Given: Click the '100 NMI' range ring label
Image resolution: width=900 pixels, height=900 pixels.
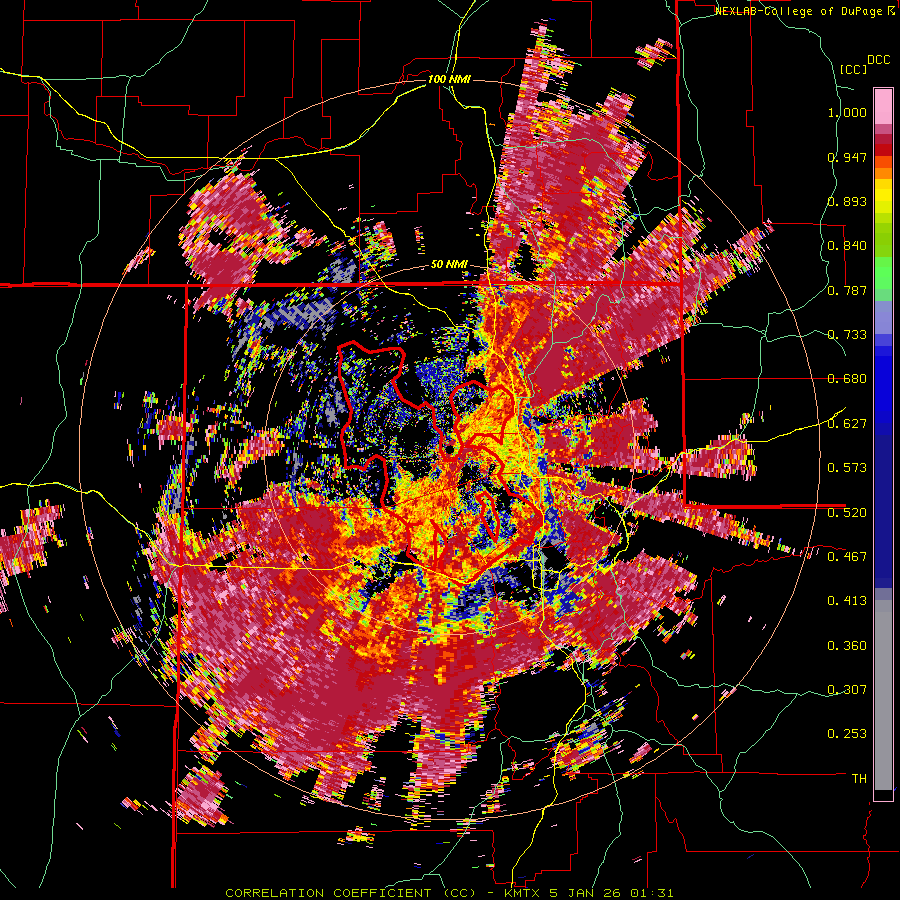Looking at the screenshot, I should (x=449, y=79).
